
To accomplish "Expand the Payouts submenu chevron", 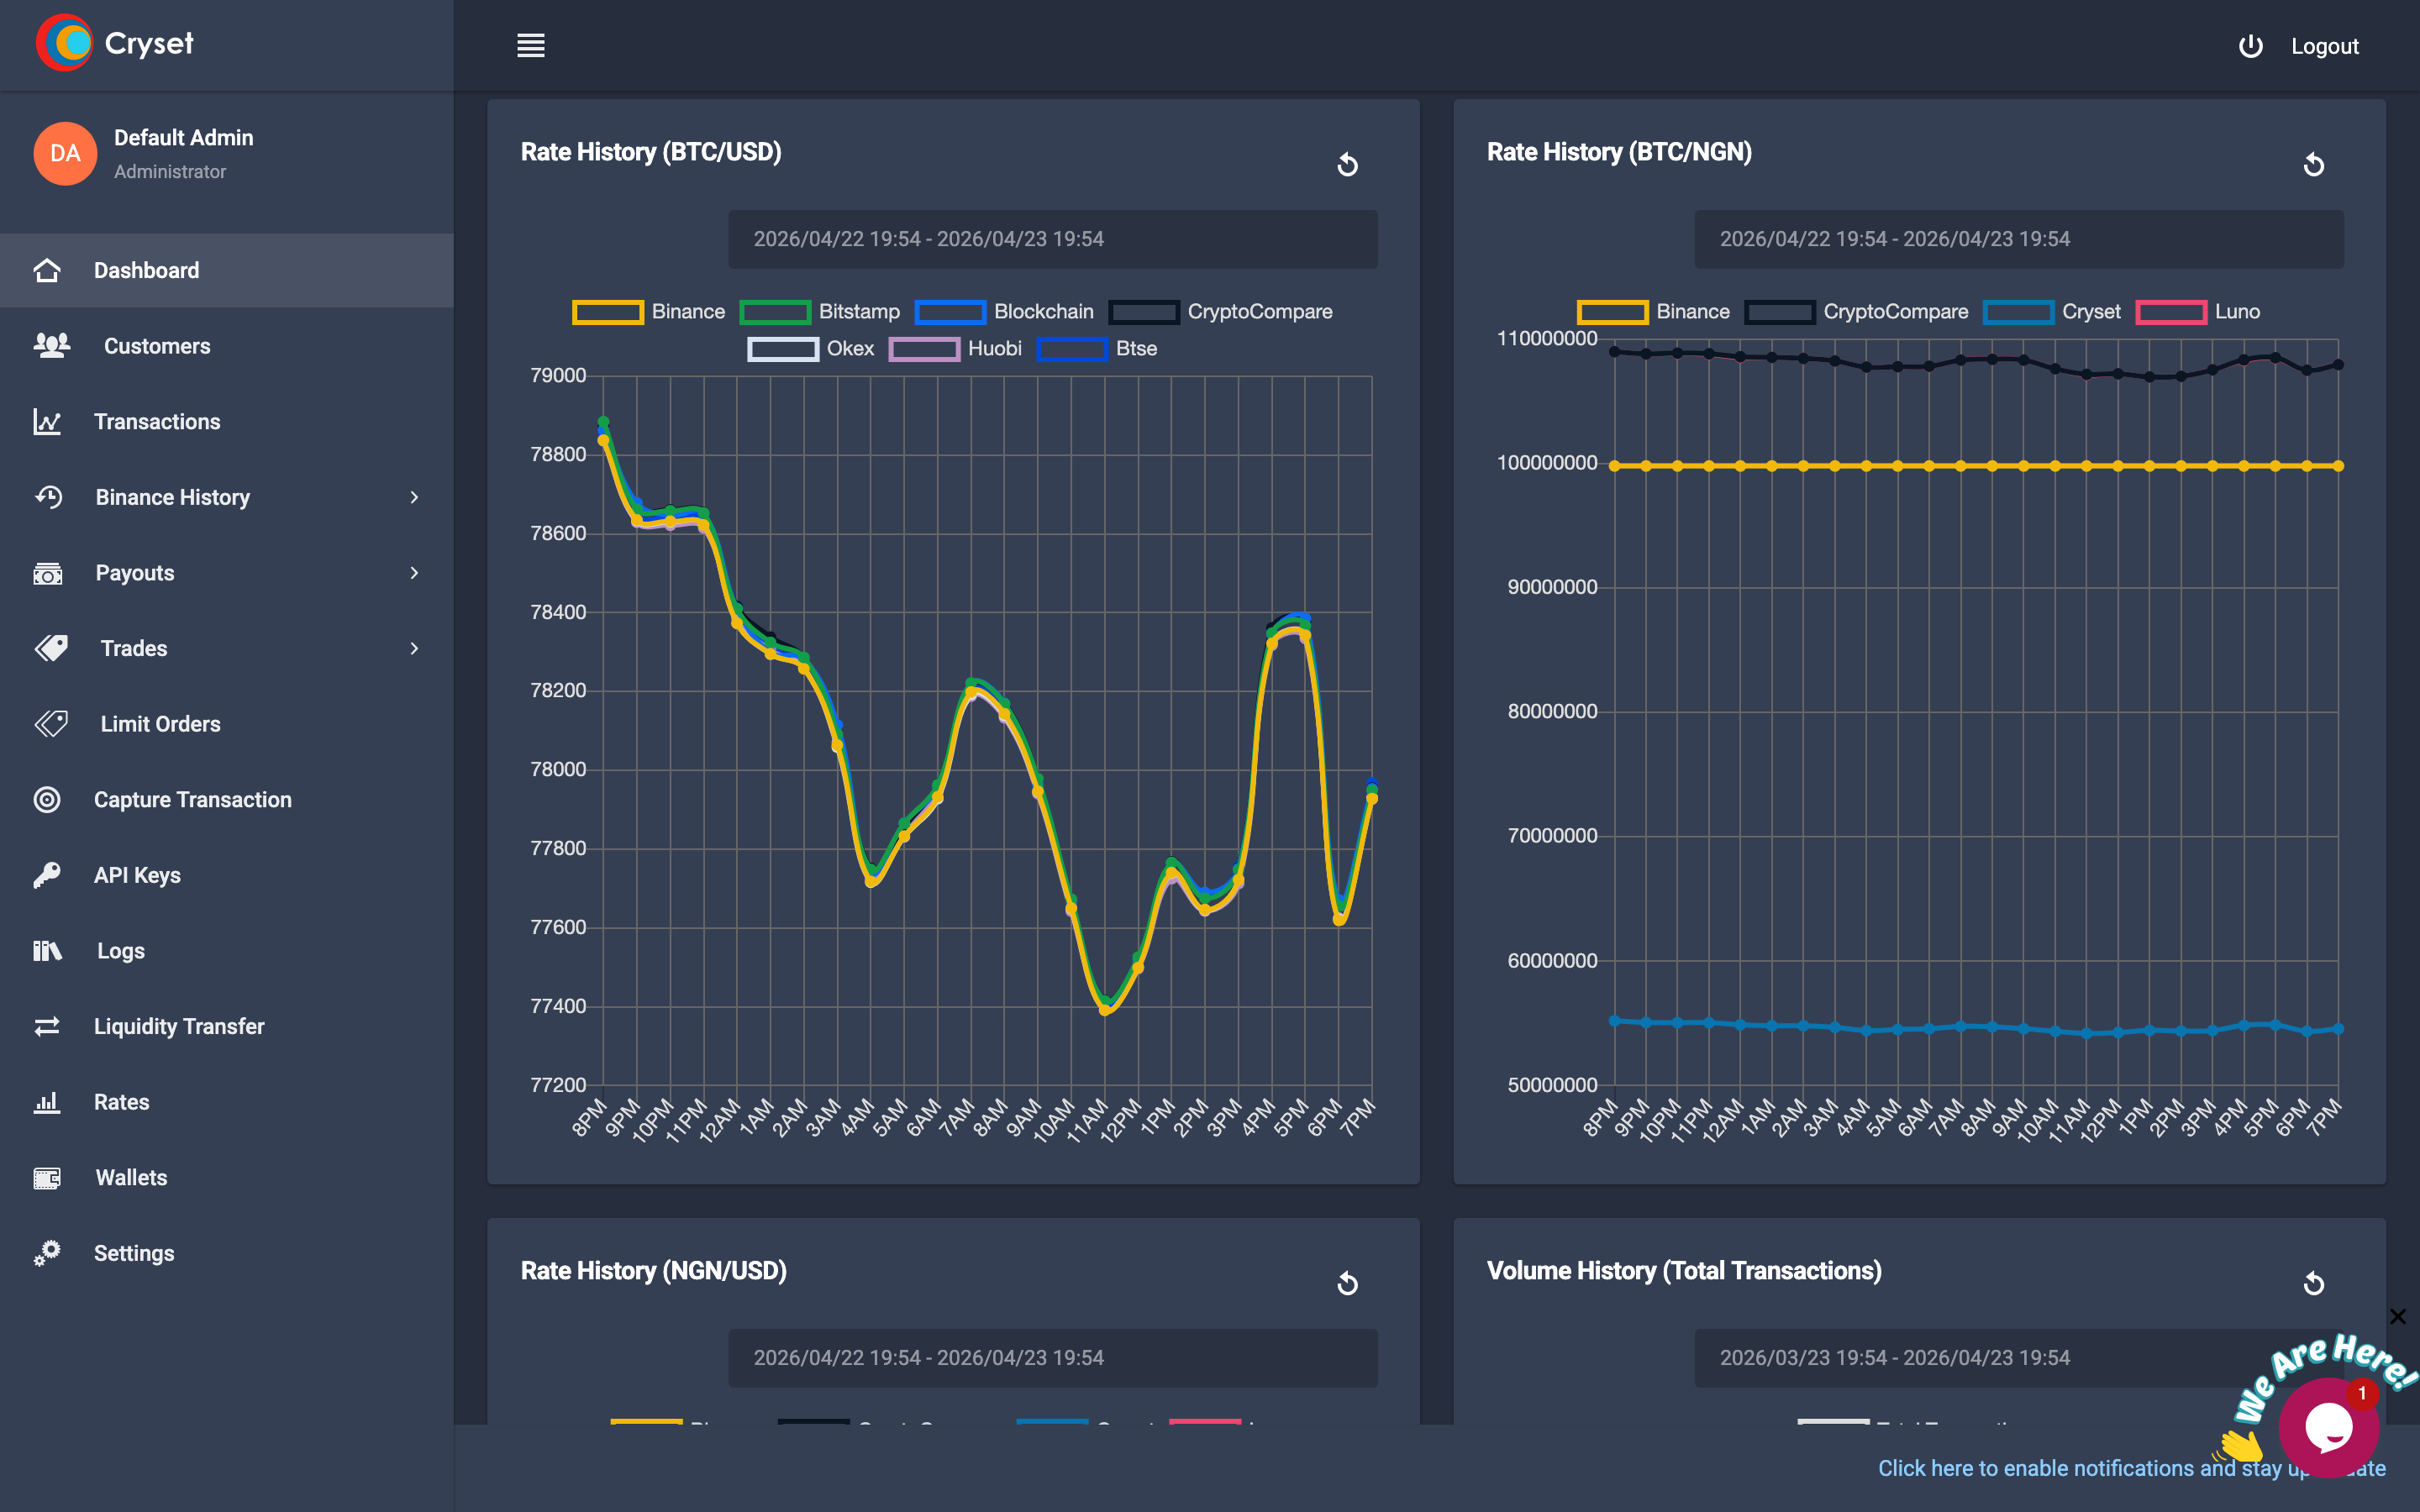I will [x=414, y=573].
